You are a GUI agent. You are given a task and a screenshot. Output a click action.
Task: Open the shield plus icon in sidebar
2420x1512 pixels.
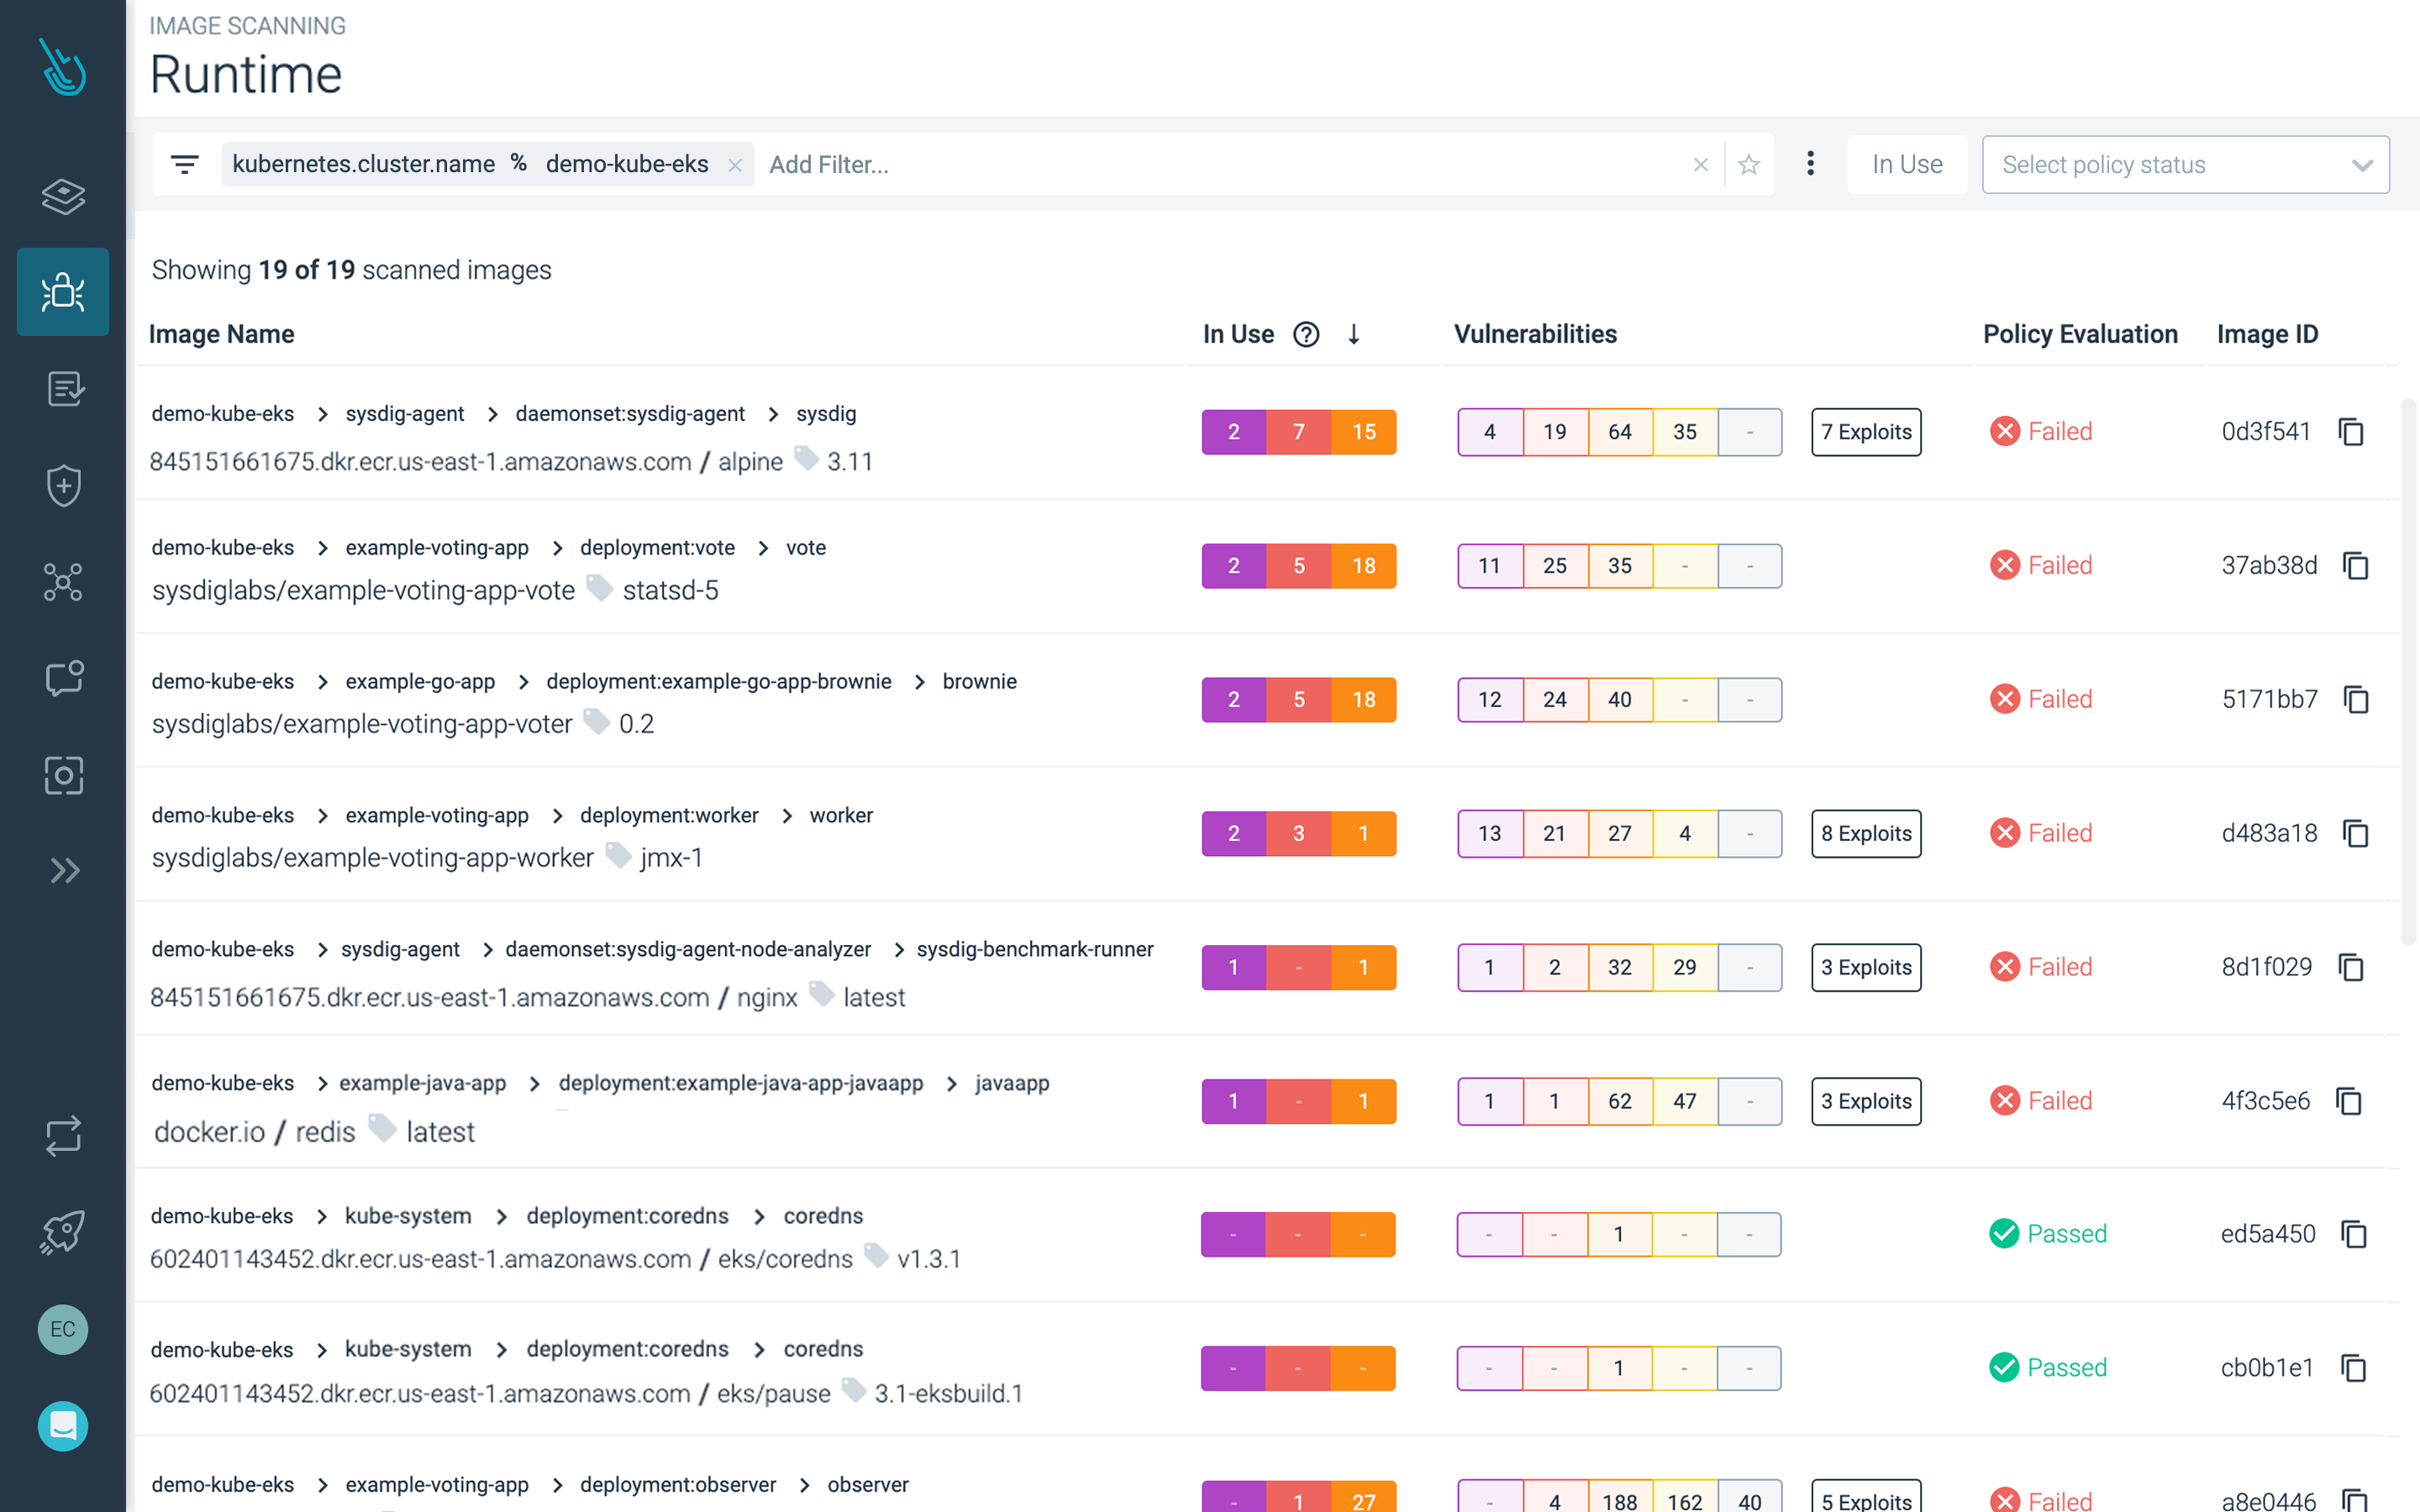coord(63,486)
